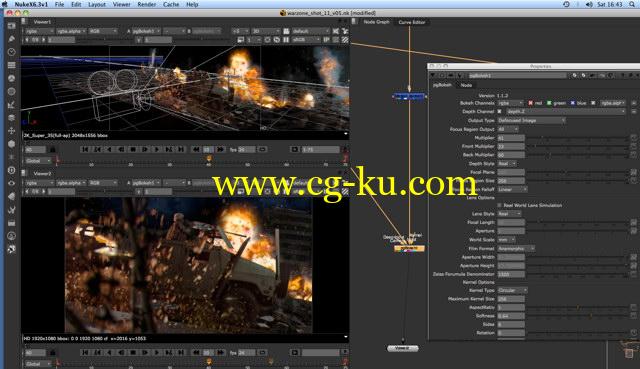The width and height of the screenshot is (640, 369).
Task: Enable Real World Lens Simulation checkbox
Action: (x=499, y=205)
